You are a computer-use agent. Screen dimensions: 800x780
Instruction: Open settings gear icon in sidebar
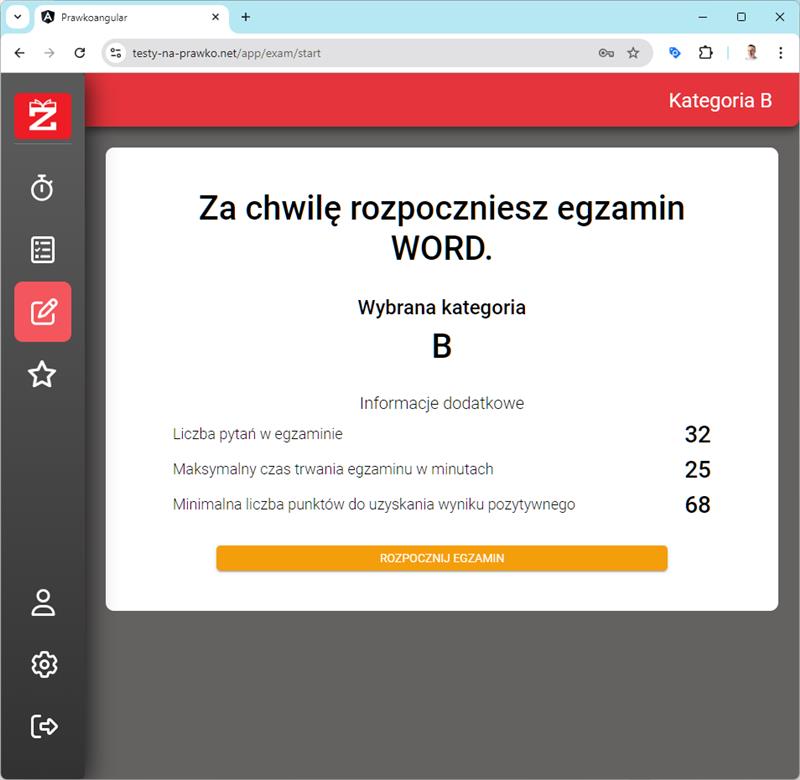(x=43, y=664)
